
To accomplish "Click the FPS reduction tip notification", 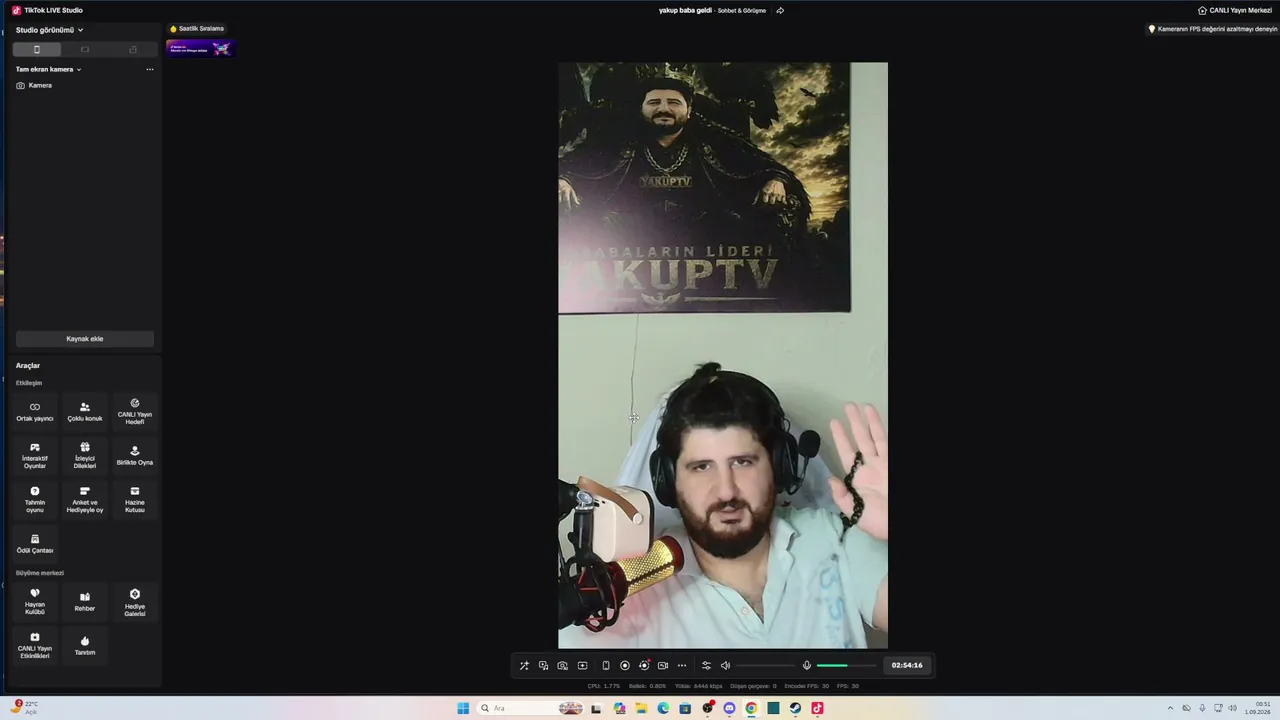I will pyautogui.click(x=1212, y=29).
